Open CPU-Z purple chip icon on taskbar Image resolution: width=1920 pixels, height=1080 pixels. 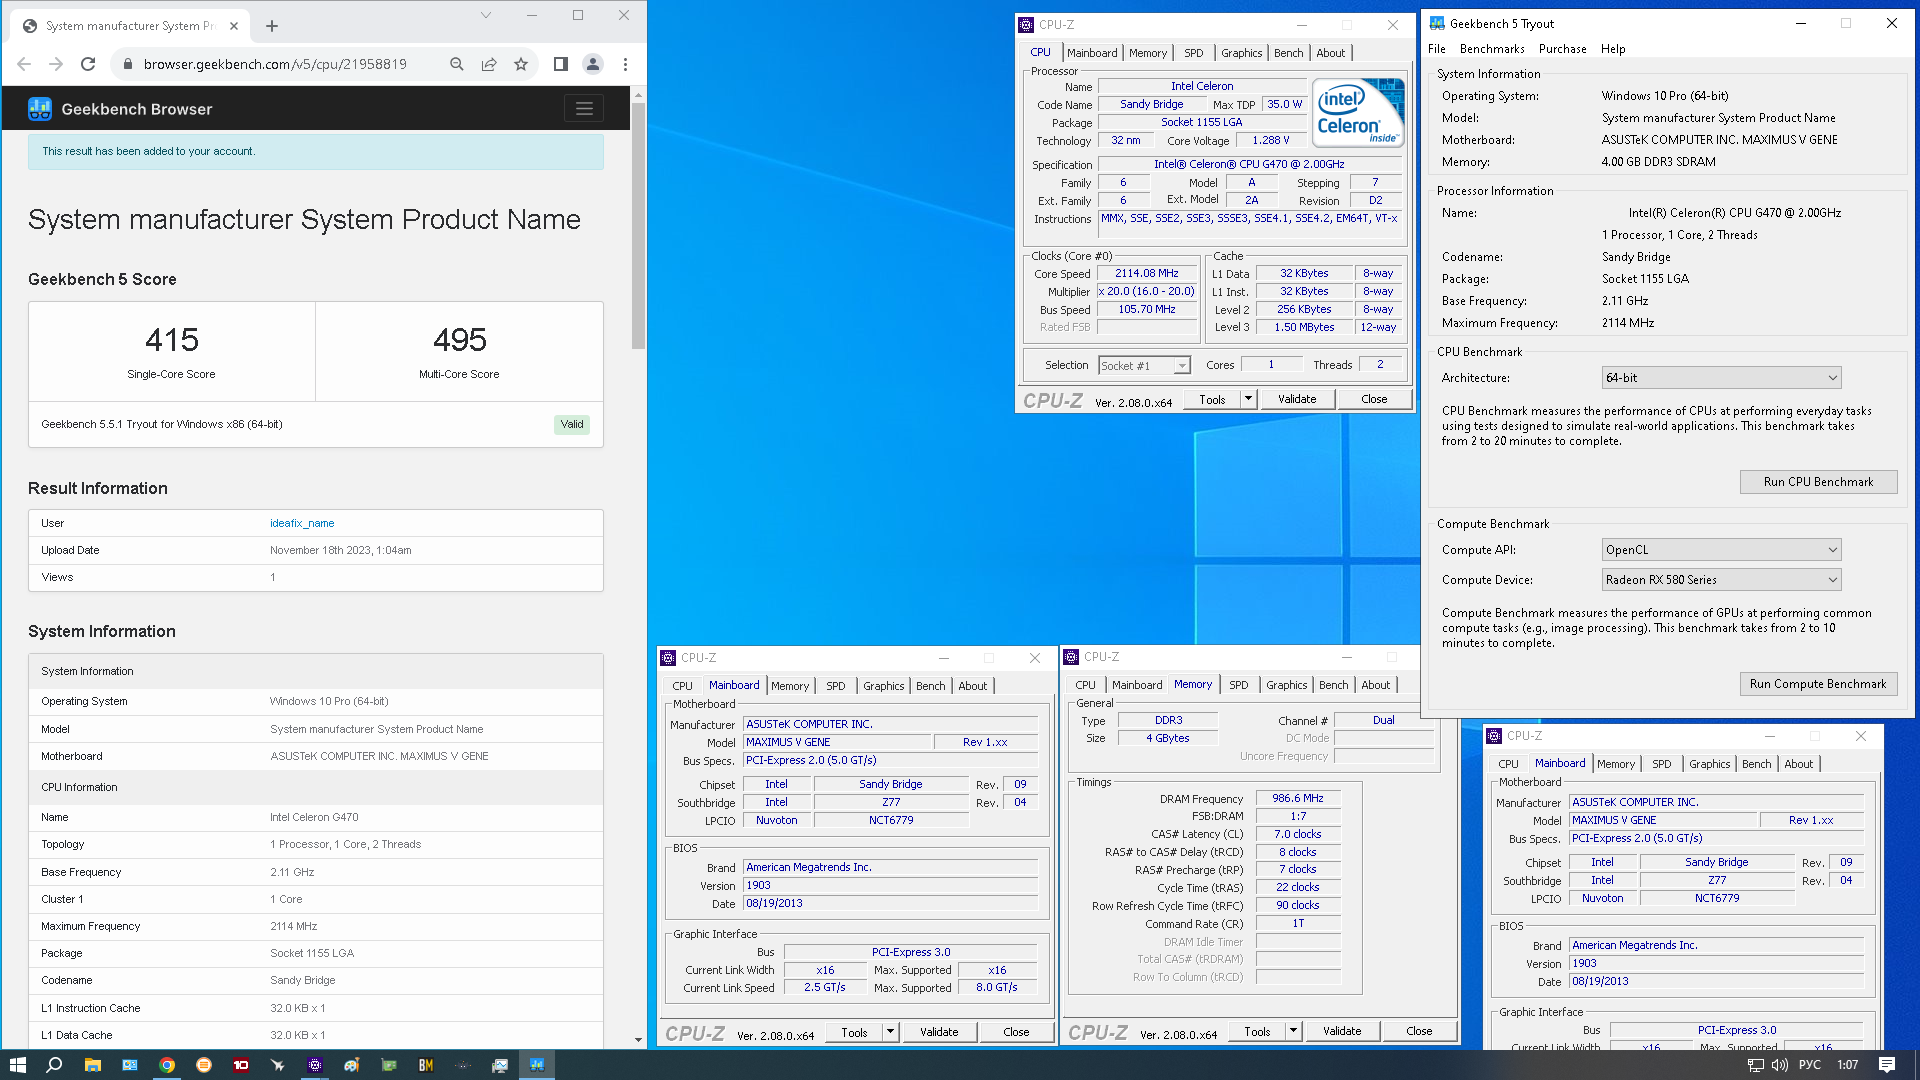[x=315, y=1065]
